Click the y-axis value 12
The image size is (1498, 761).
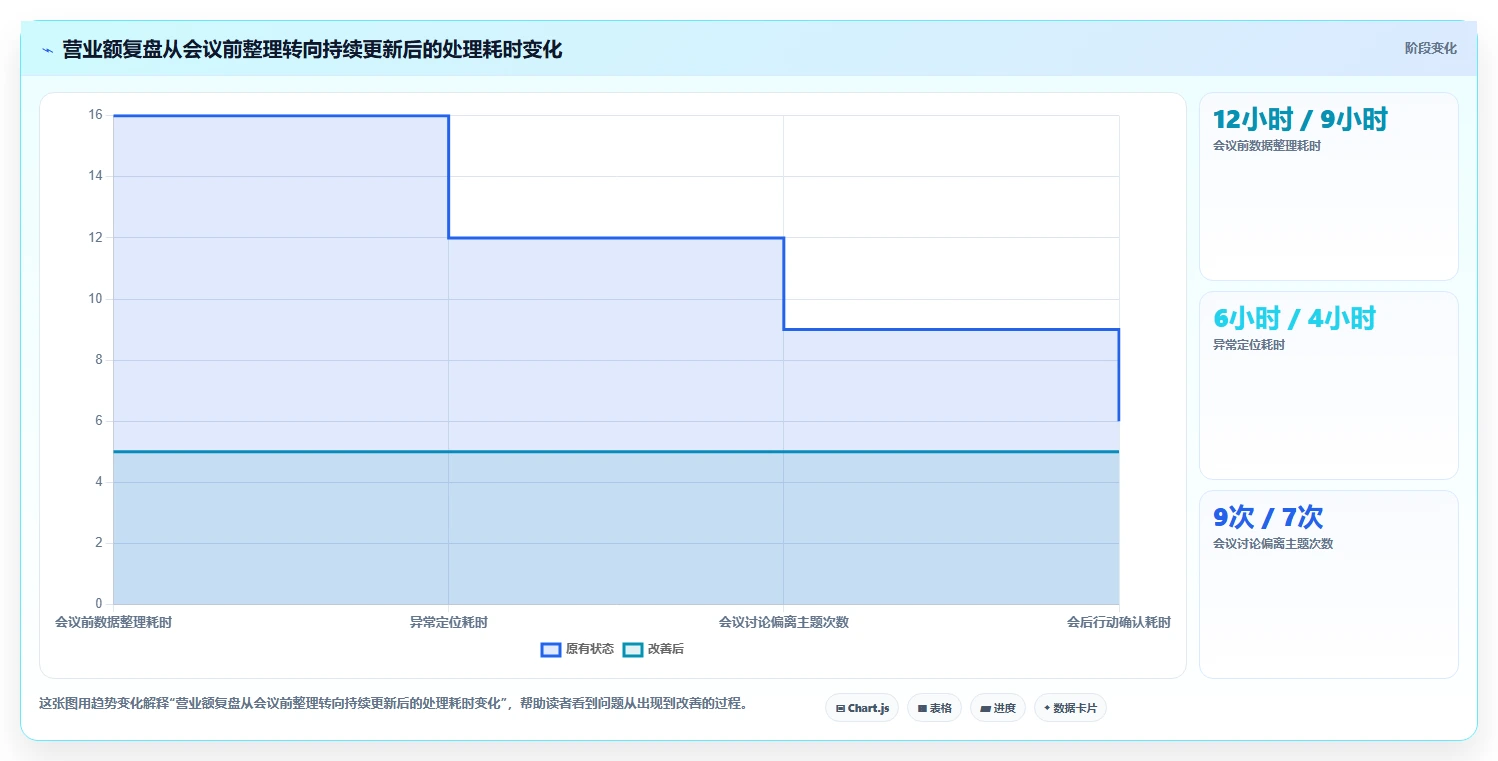click(x=95, y=237)
